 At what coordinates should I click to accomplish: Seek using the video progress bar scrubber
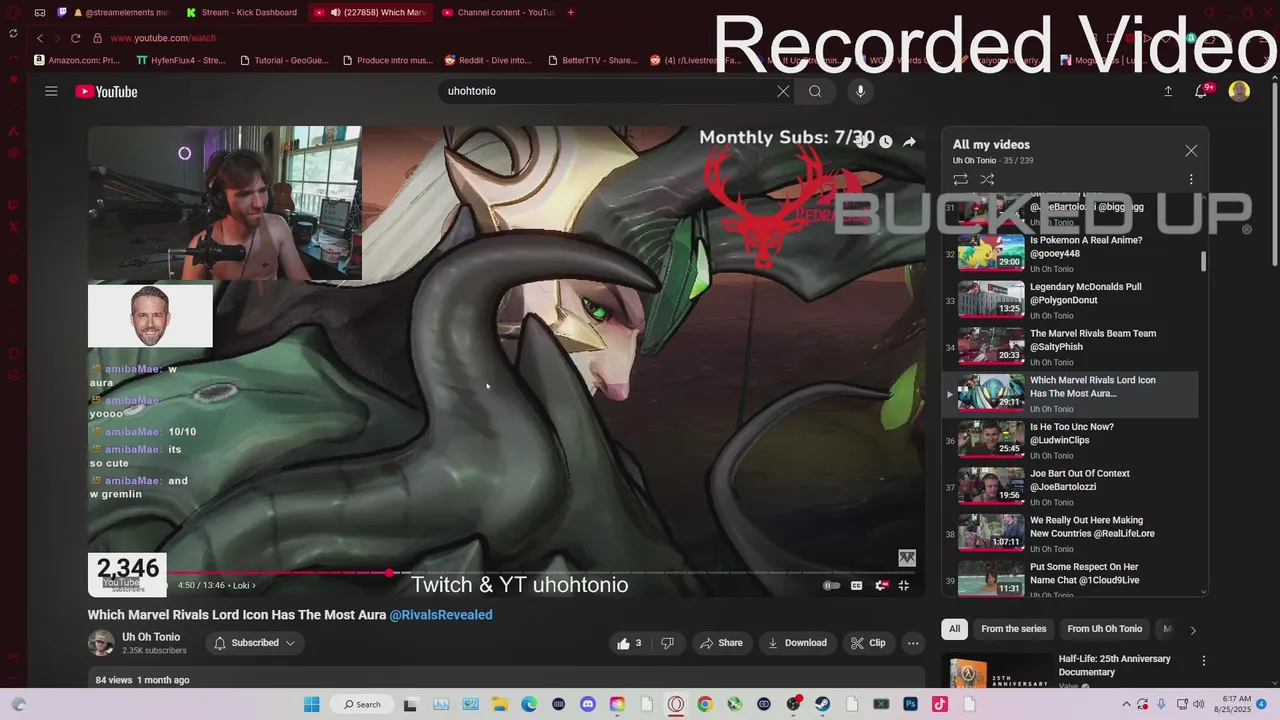tap(389, 572)
